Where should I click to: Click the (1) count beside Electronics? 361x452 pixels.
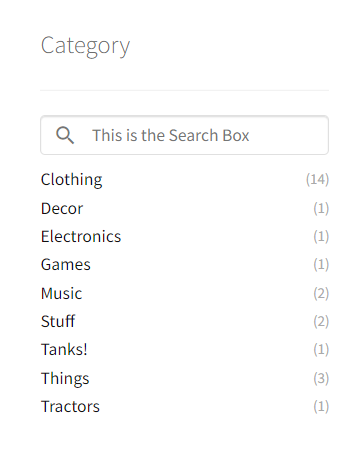click(321, 236)
